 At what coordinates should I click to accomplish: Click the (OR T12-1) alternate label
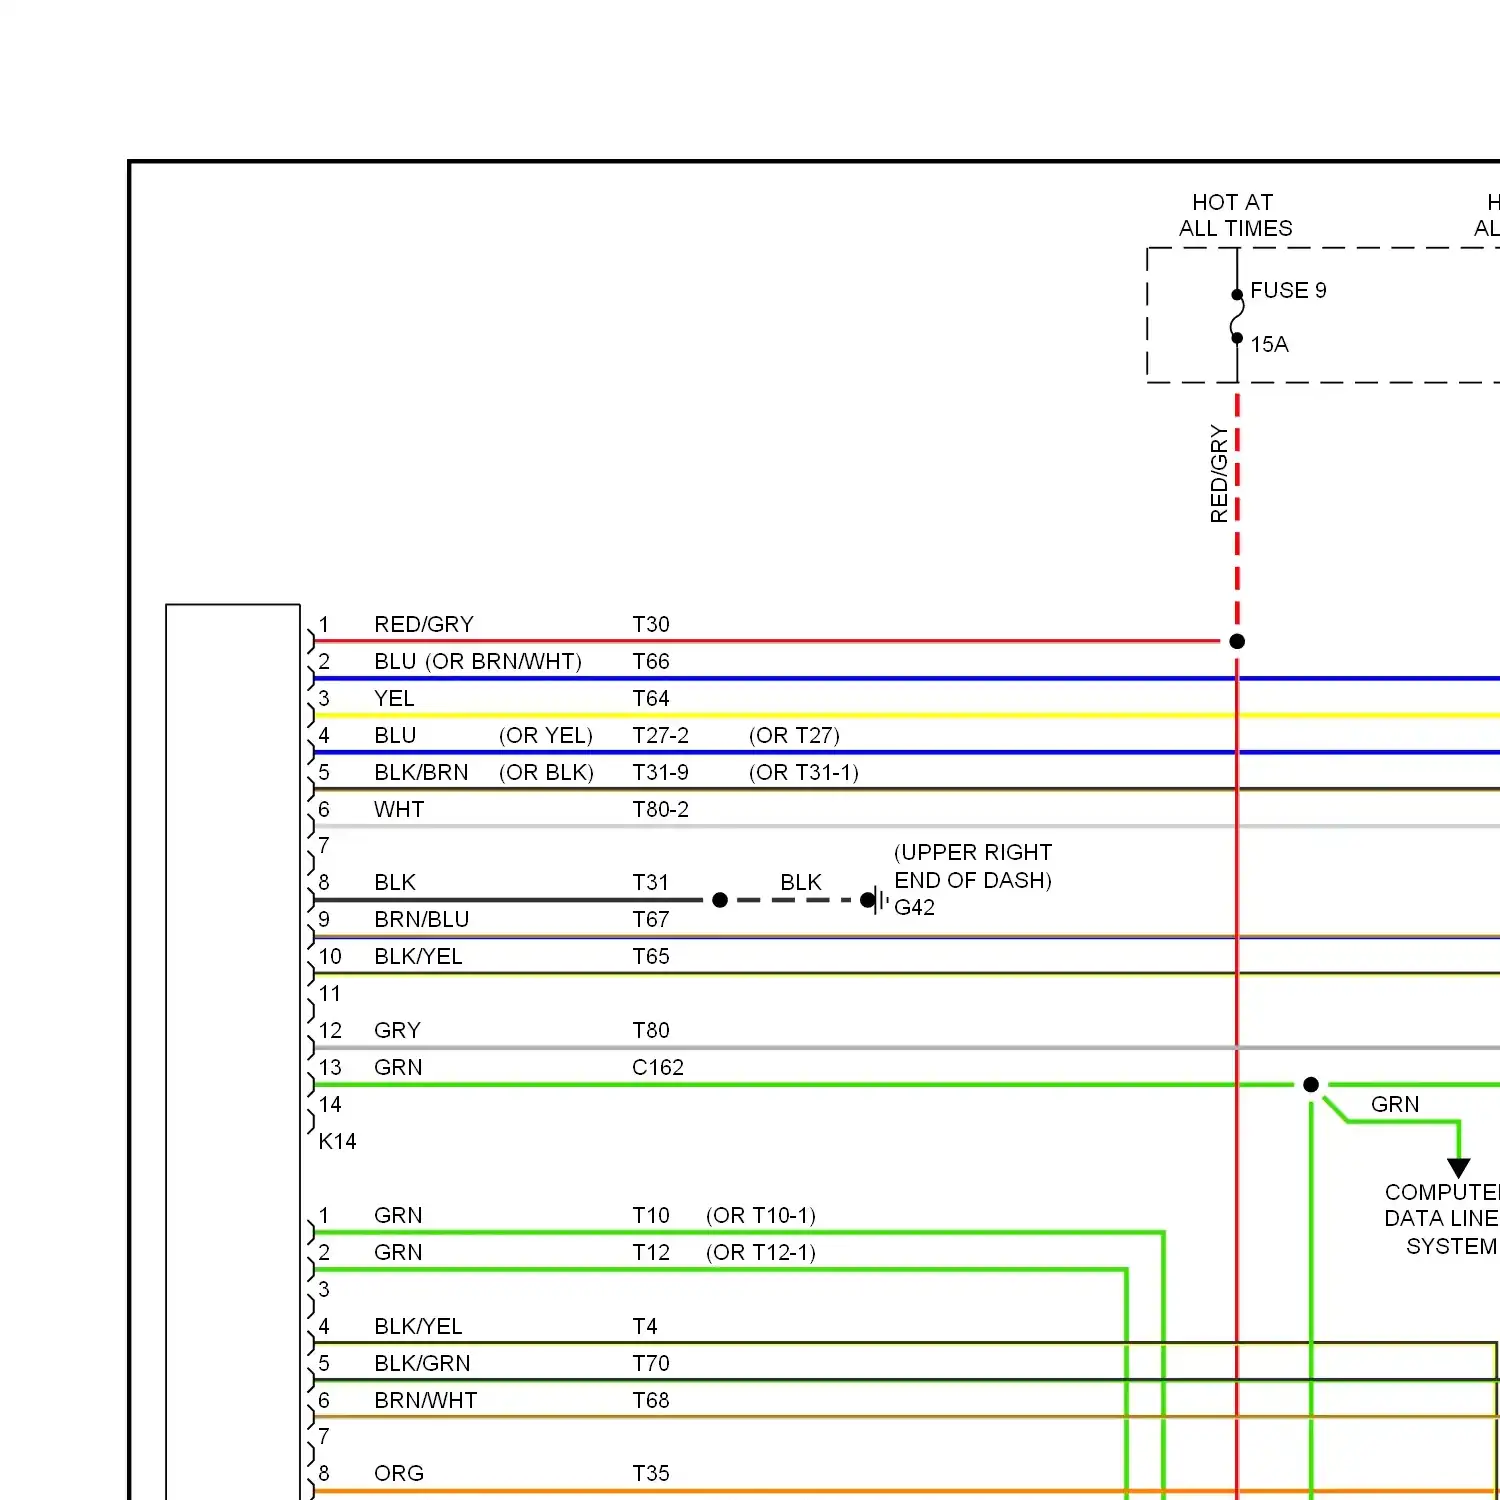(761, 1252)
